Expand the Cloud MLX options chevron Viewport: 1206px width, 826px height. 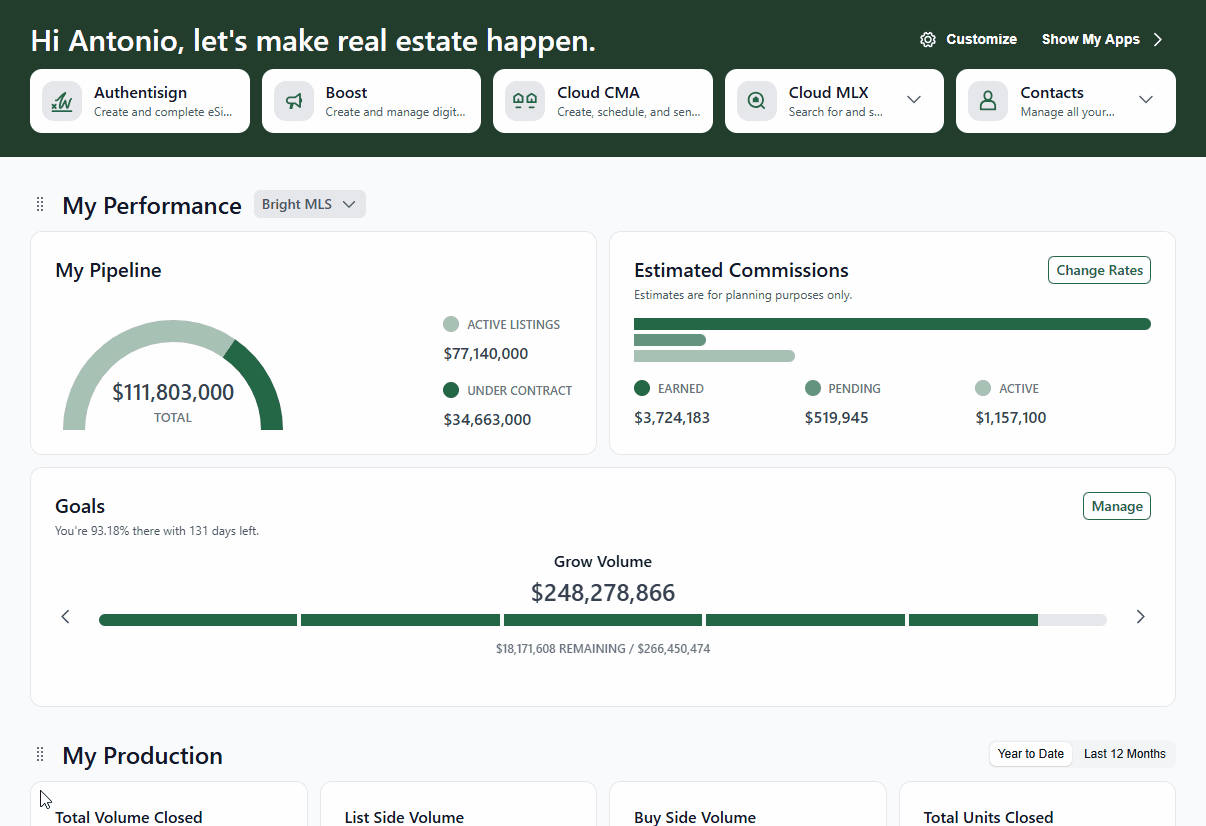point(913,100)
